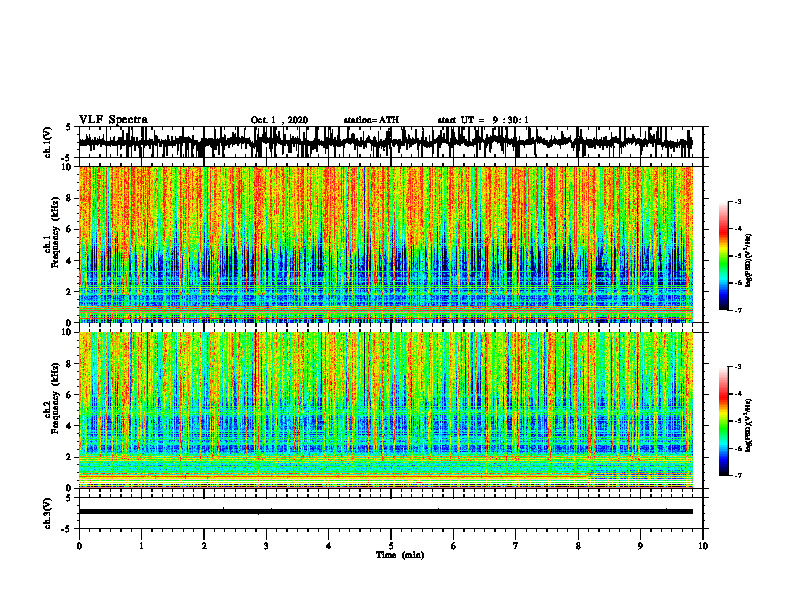Click the ch.2 color bar log(PSD) label

tap(748, 425)
